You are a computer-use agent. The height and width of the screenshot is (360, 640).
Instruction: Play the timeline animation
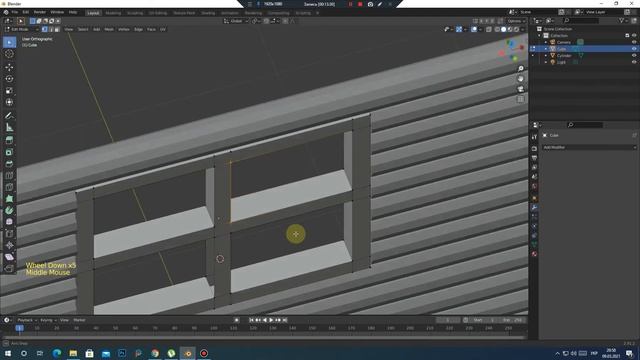click(x=271, y=320)
